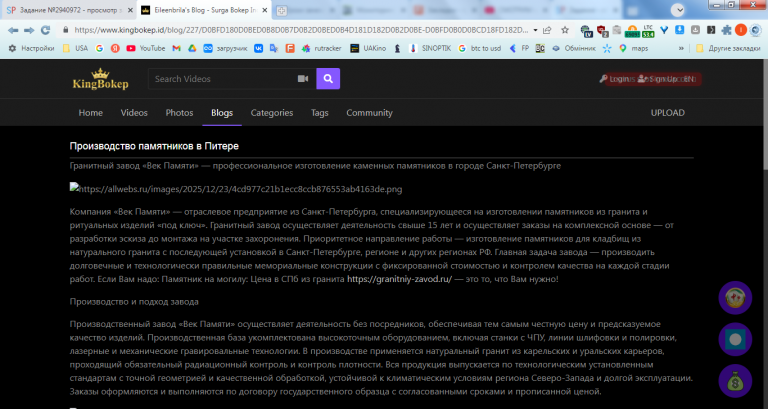Screen dimensions: 768x409
Task: Open the Blogs menu item
Action: point(222,113)
